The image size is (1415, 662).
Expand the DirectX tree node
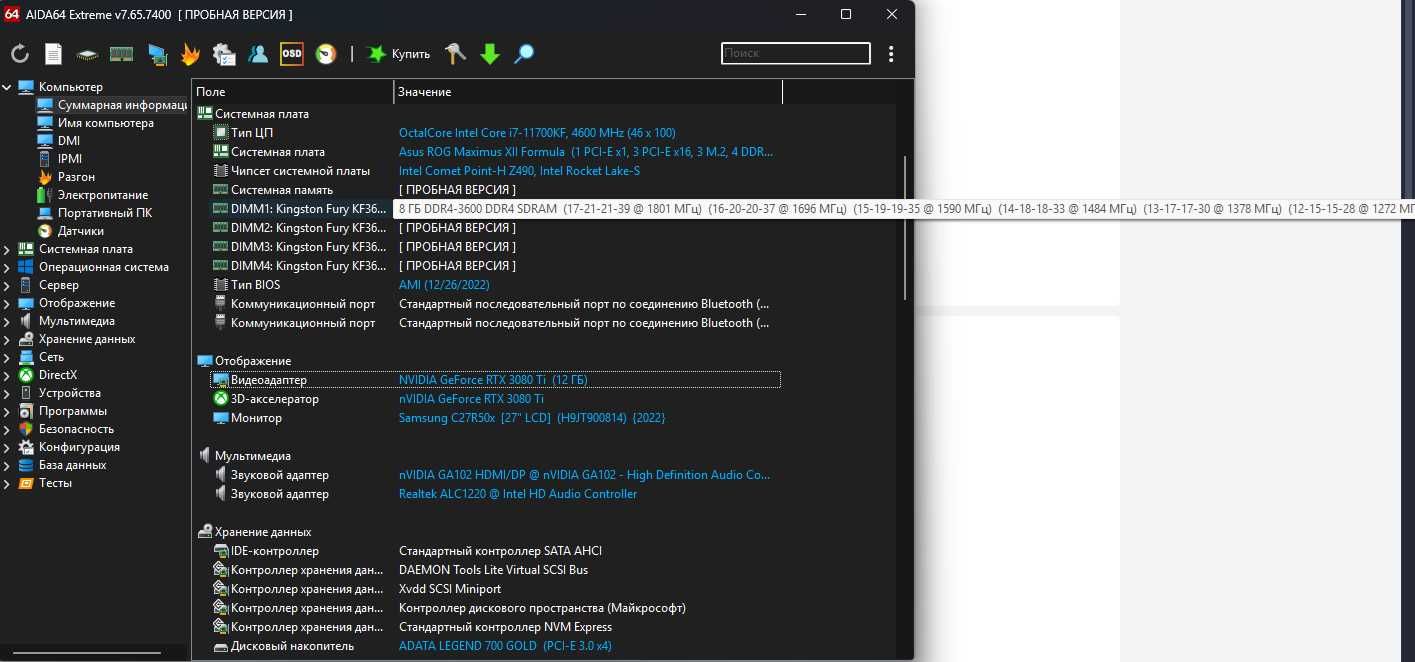coord(7,375)
